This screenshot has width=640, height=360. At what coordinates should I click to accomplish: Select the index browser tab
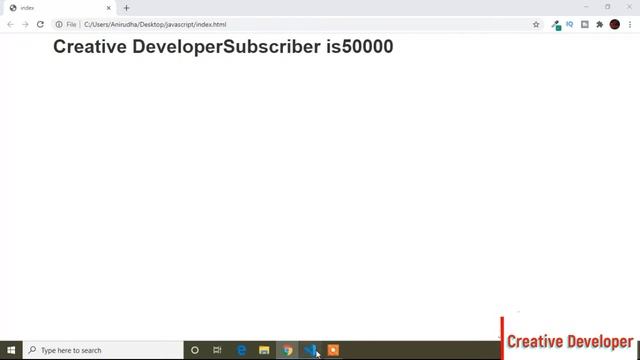click(x=59, y=8)
